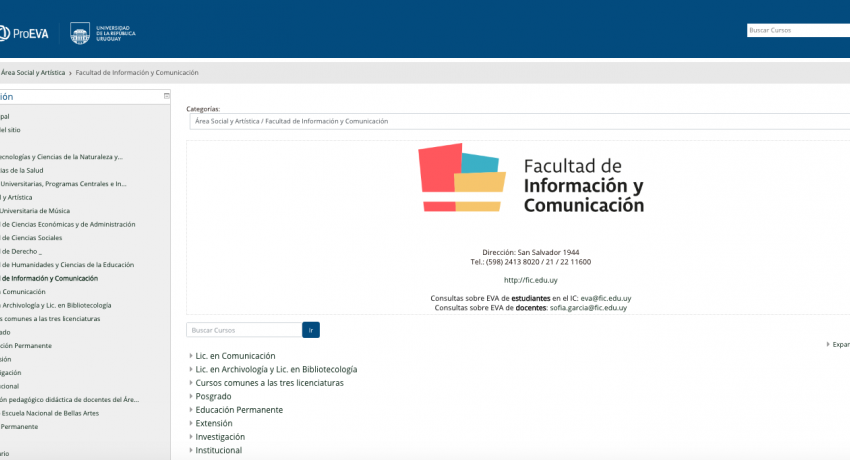Image resolution: width=850 pixels, height=460 pixels.
Task: Focus the top Buscar Cursos search field
Action: (x=798, y=30)
